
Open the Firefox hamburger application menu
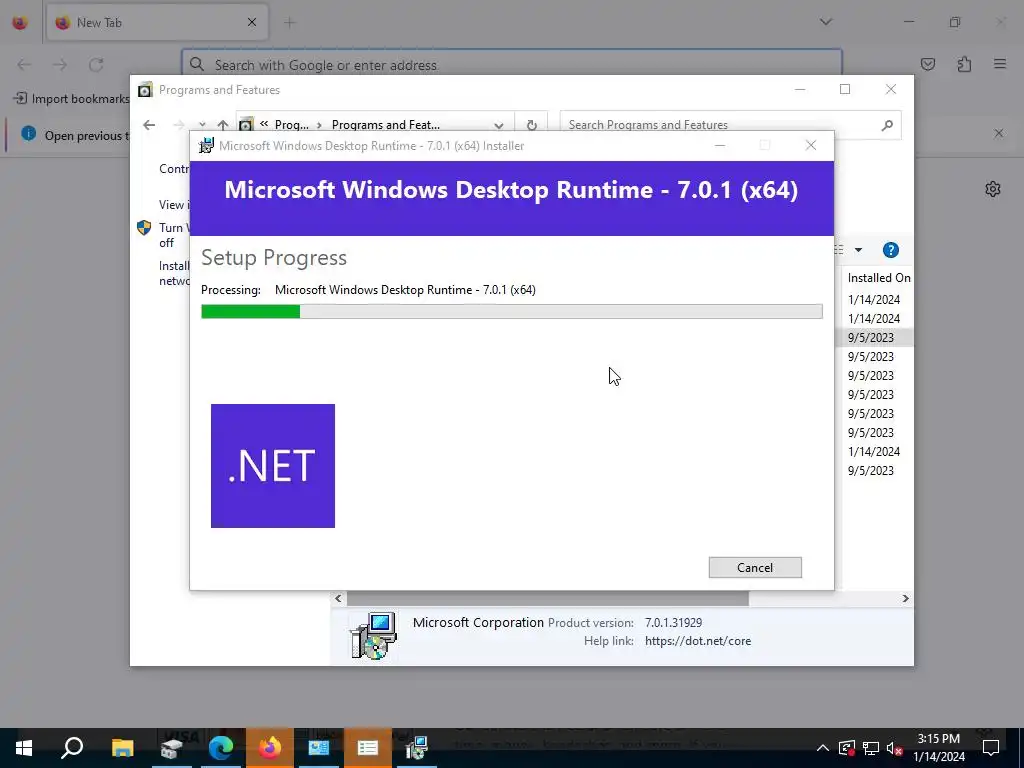click(x=1000, y=64)
